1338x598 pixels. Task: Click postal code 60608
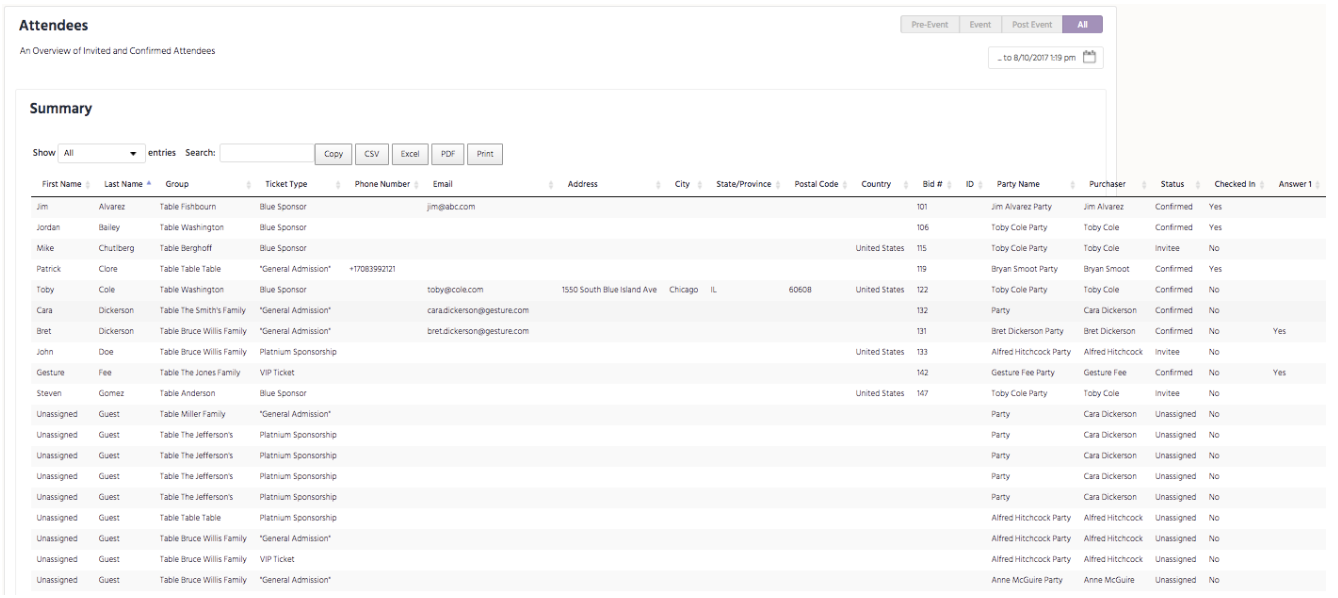tap(800, 290)
